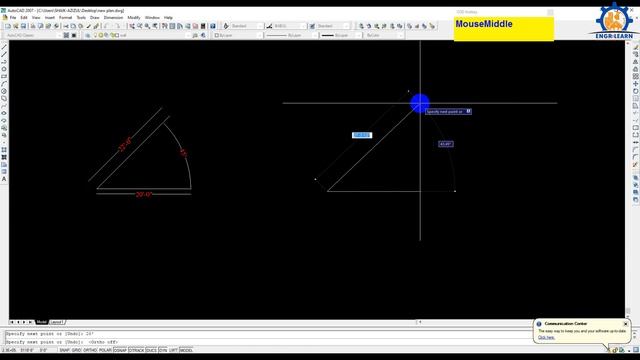
Task: Click the Zoom Realtime icon
Action: click(x=140, y=26)
